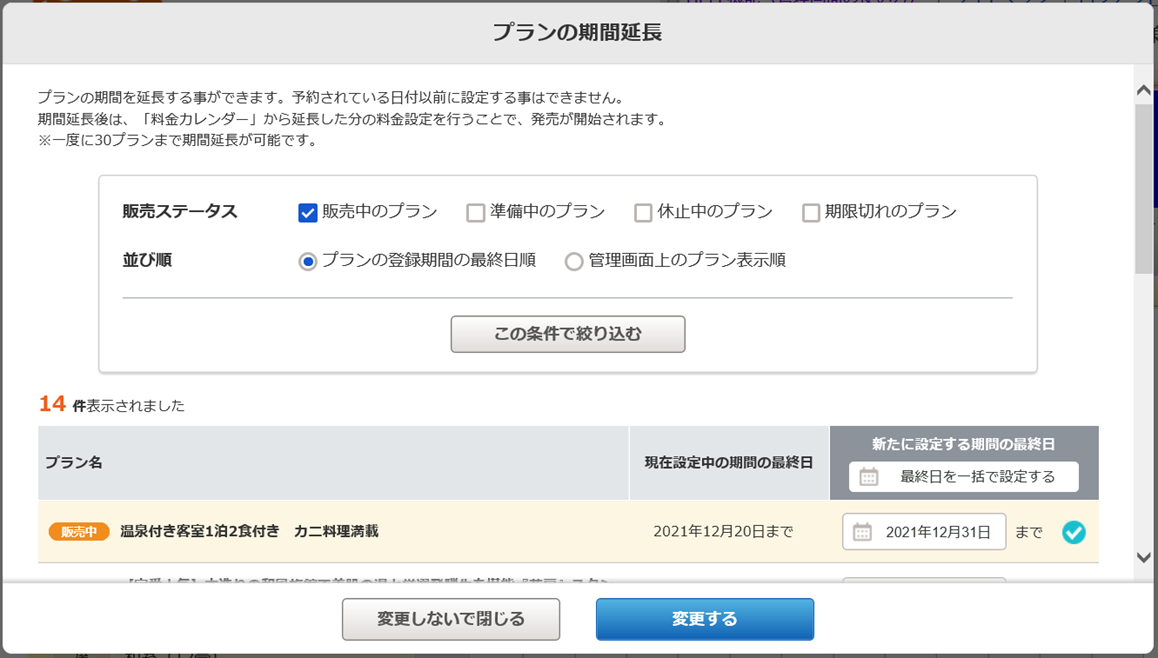Click 変更しないで閉じる to cancel
Viewport: 1158px width, 658px height.
450,619
